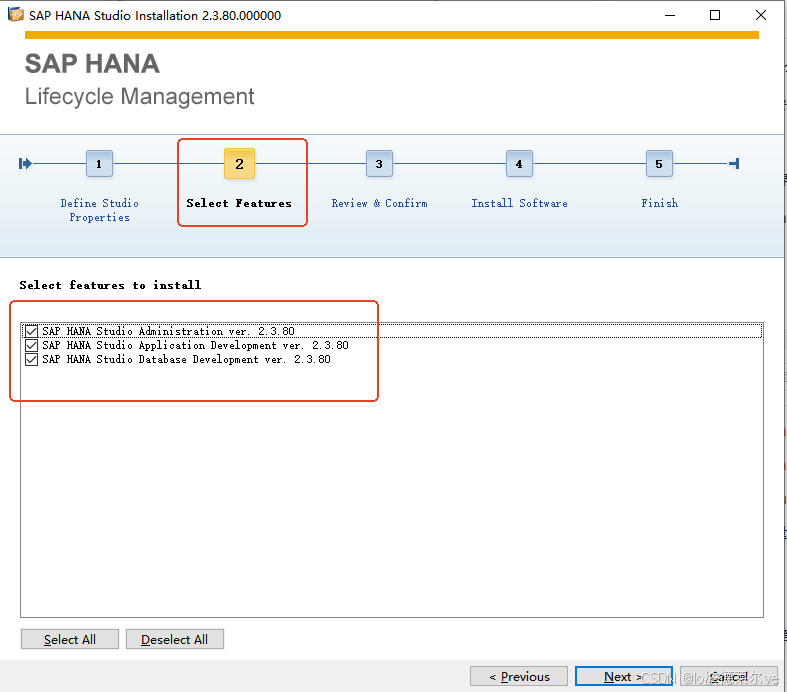787x692 pixels.
Task: Click the 'Select features to install' heading
Action: point(110,285)
